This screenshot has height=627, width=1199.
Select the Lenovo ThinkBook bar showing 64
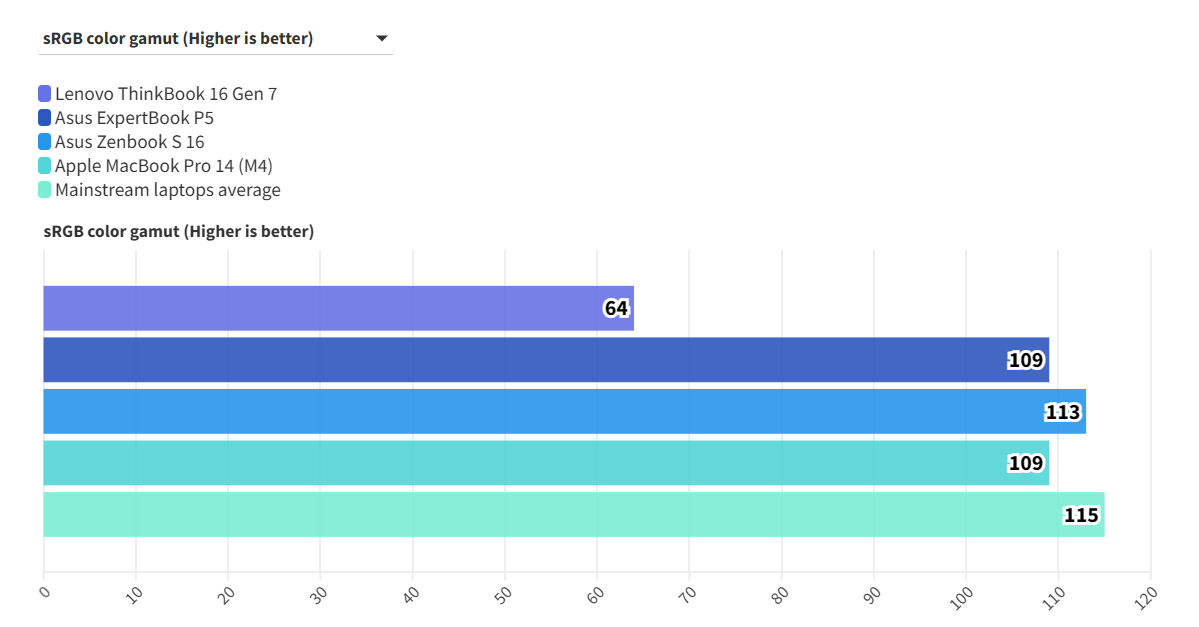pyautogui.click(x=320, y=308)
